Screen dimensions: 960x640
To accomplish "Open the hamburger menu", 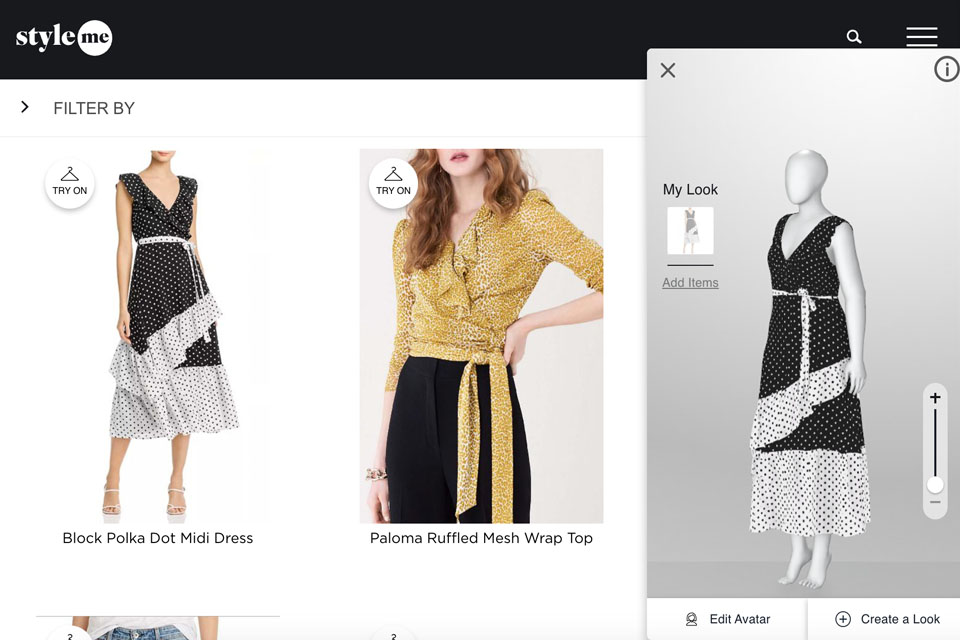I will 921,37.
